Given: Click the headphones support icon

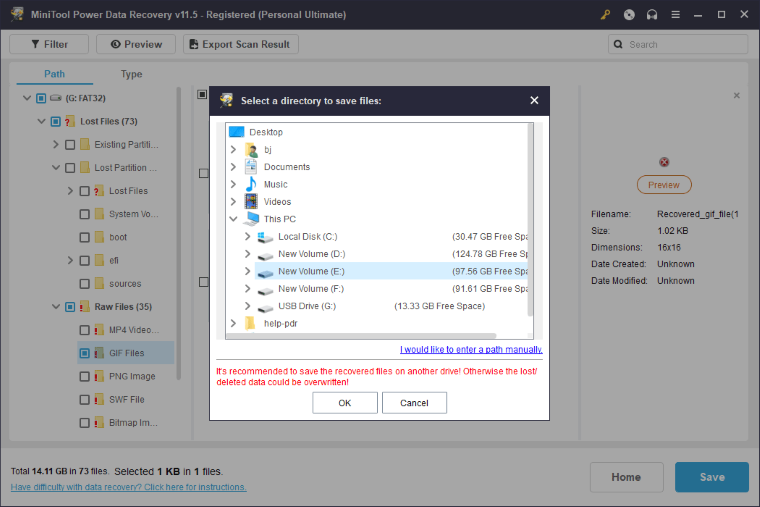Looking at the screenshot, I should 653,15.
